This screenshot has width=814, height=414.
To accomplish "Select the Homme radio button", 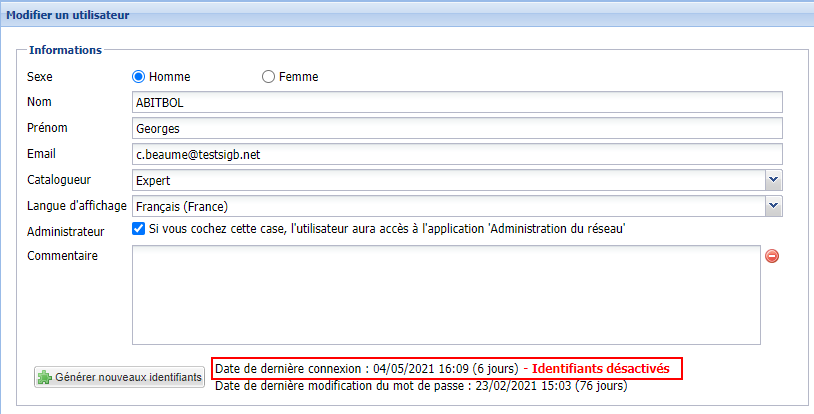I will point(140,77).
